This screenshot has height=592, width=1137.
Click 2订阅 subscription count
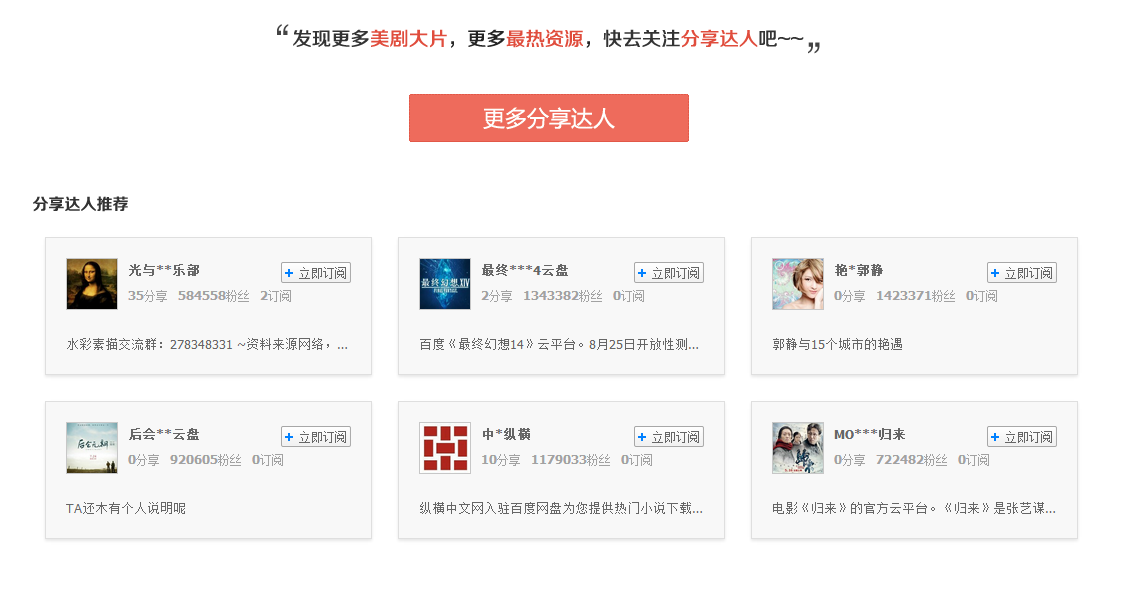coord(276,296)
